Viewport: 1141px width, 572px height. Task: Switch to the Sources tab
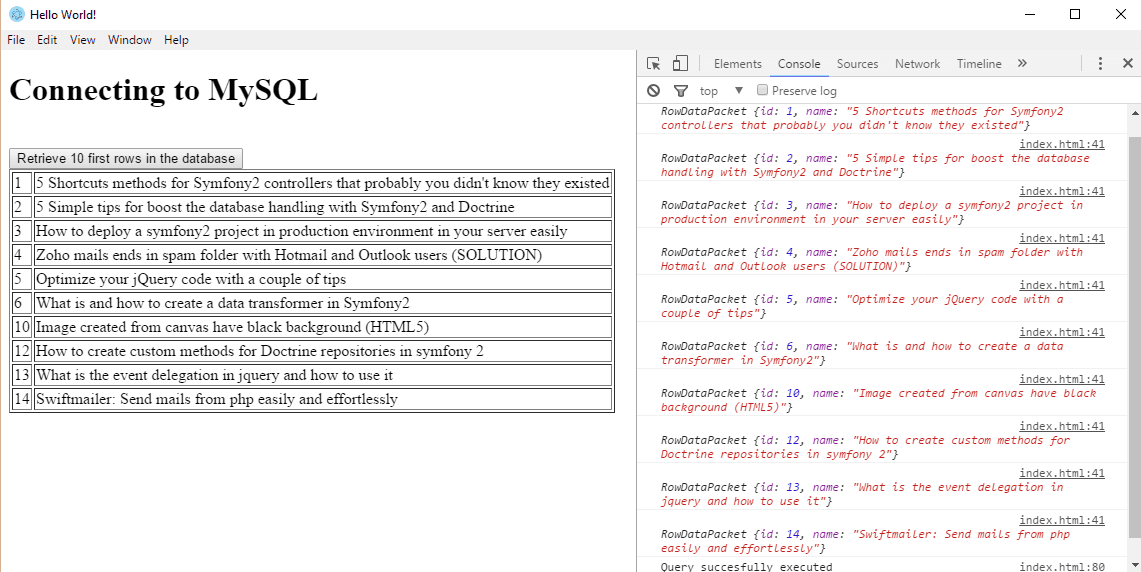857,63
